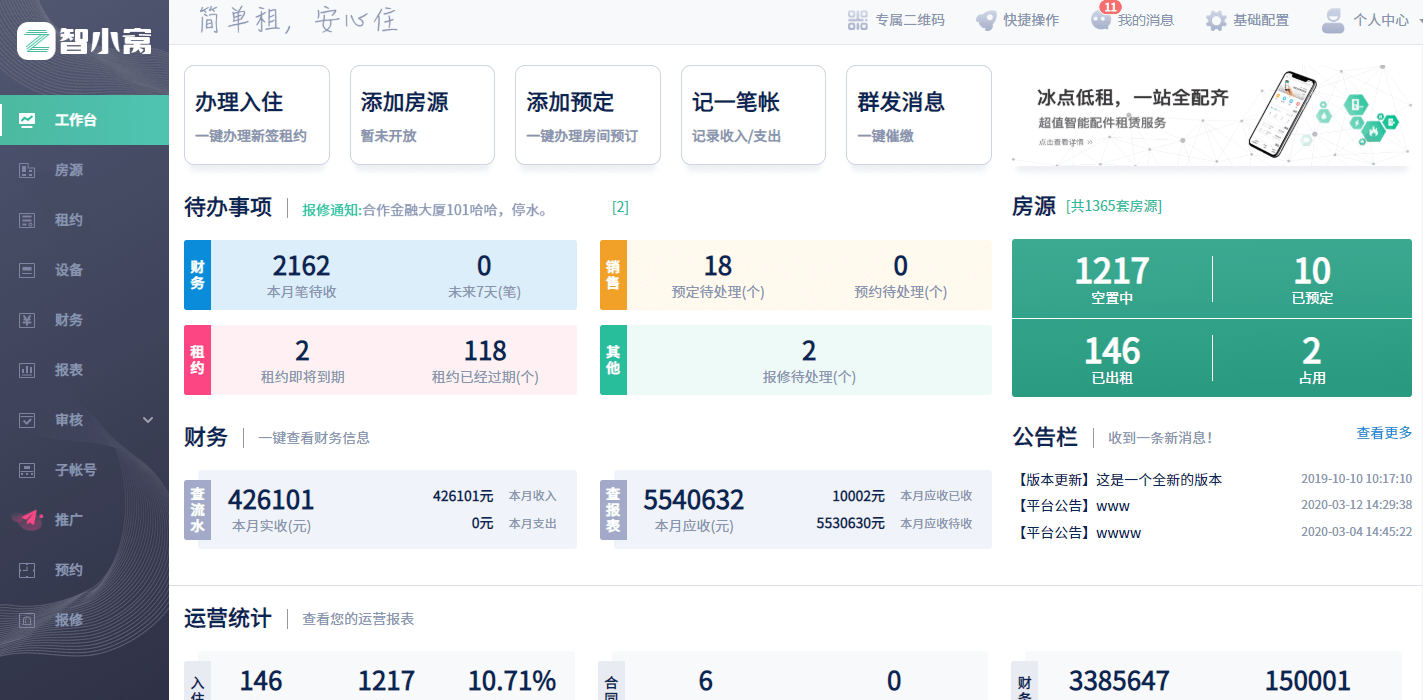Click the 智小寓 logo

click(85, 40)
